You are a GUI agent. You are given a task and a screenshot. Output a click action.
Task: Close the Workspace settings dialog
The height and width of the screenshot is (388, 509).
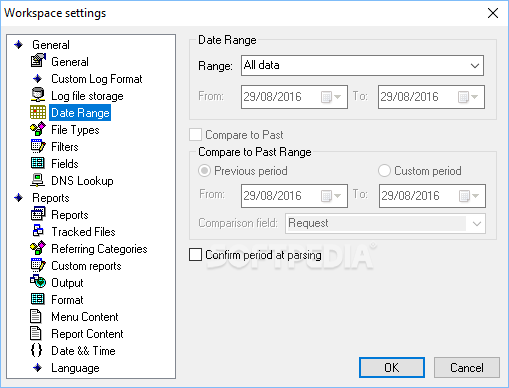tap(493, 13)
